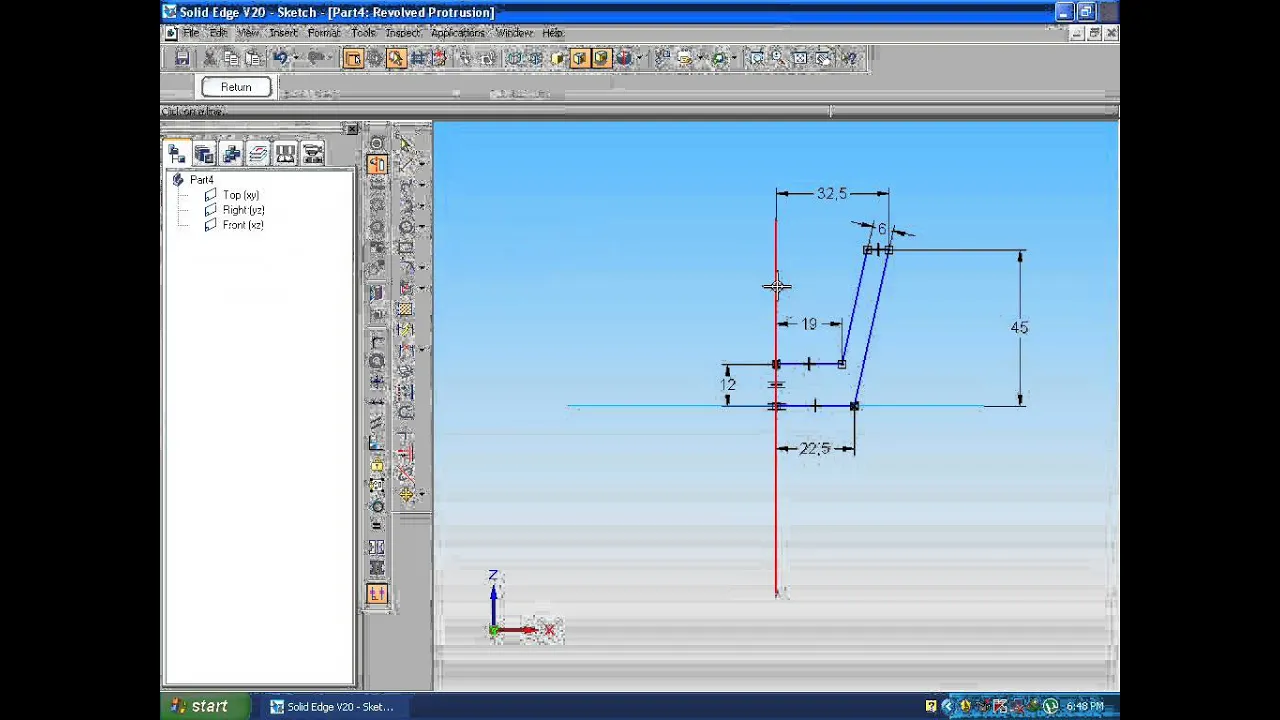Click the Fit view icon
Viewport: 1280px width, 720px height.
(x=800, y=59)
